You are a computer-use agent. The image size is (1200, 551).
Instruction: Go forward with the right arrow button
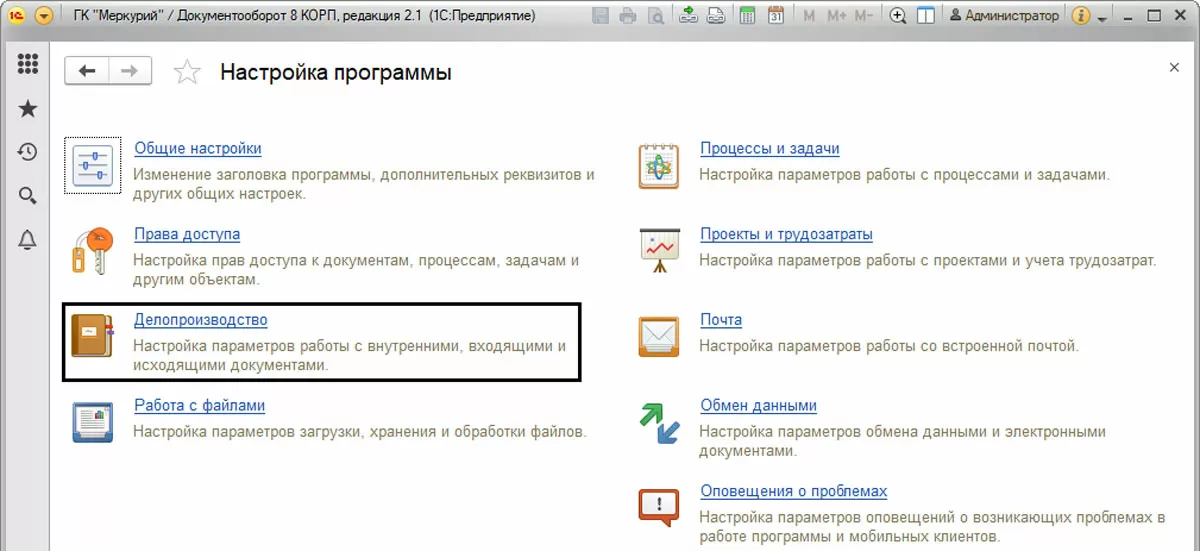coord(130,71)
